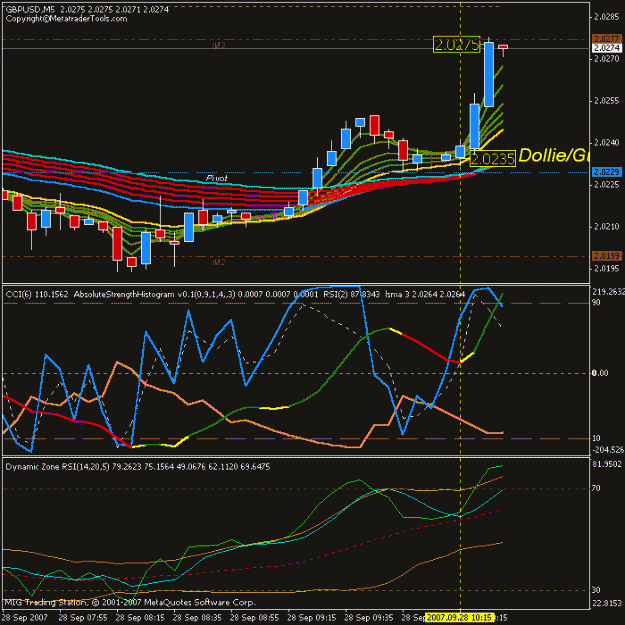Click 2.0195 on the price axis

coord(607,268)
